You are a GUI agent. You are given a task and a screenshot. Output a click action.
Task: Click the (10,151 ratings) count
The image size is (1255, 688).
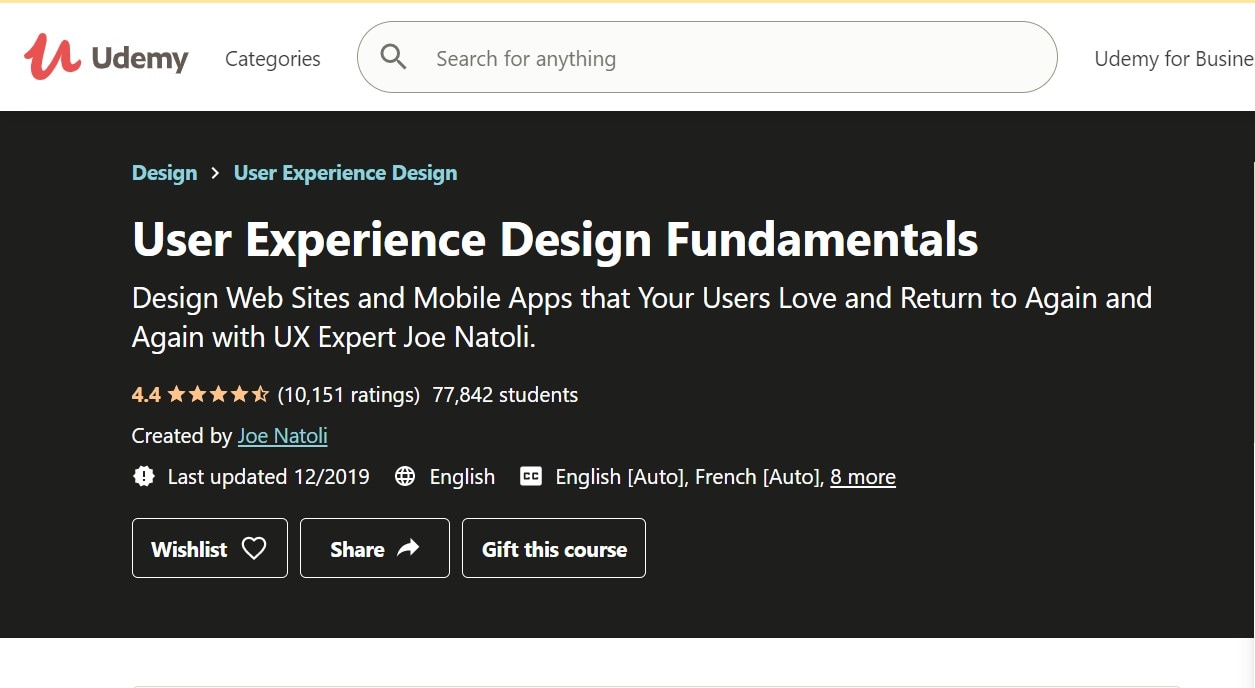pos(348,395)
